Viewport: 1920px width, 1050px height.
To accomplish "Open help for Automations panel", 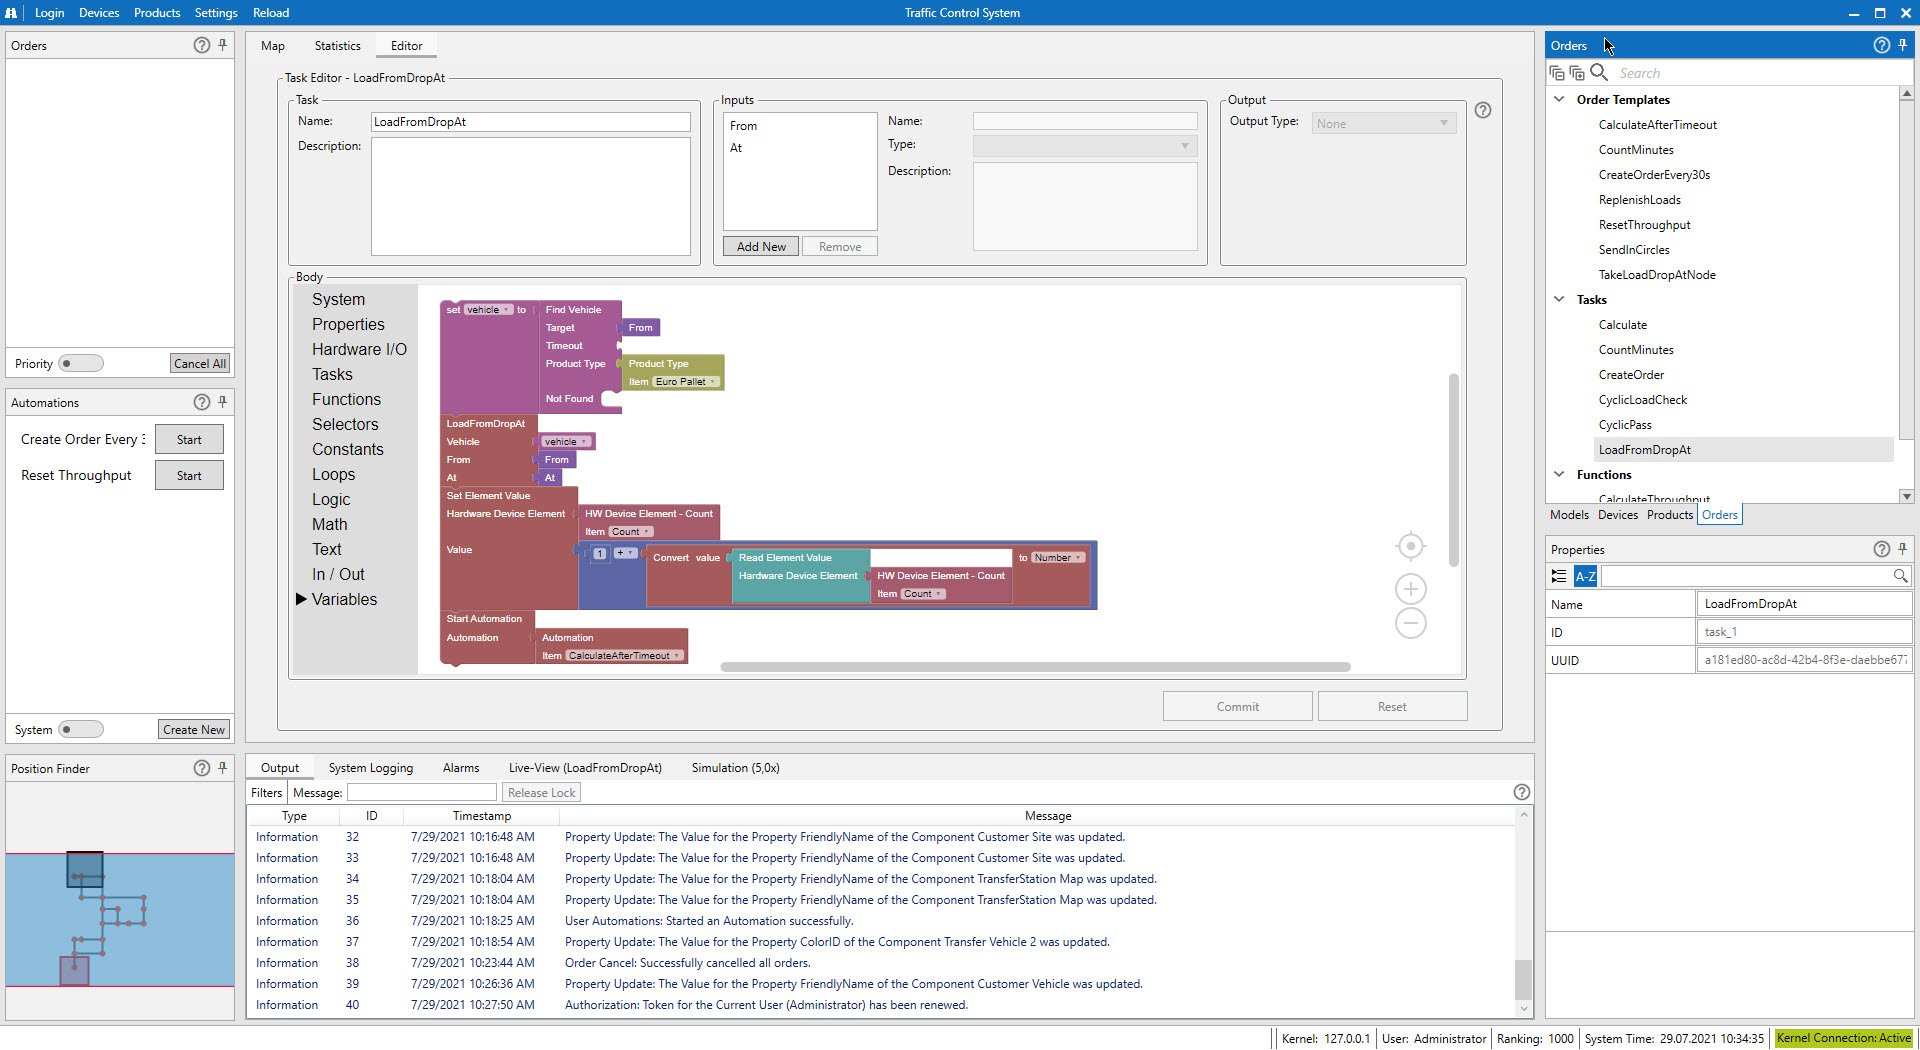I will pyautogui.click(x=202, y=402).
